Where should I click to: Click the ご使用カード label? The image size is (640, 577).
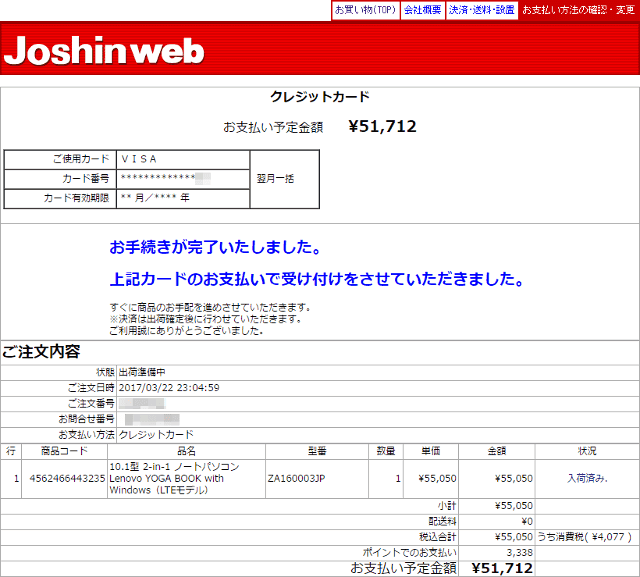click(81, 159)
